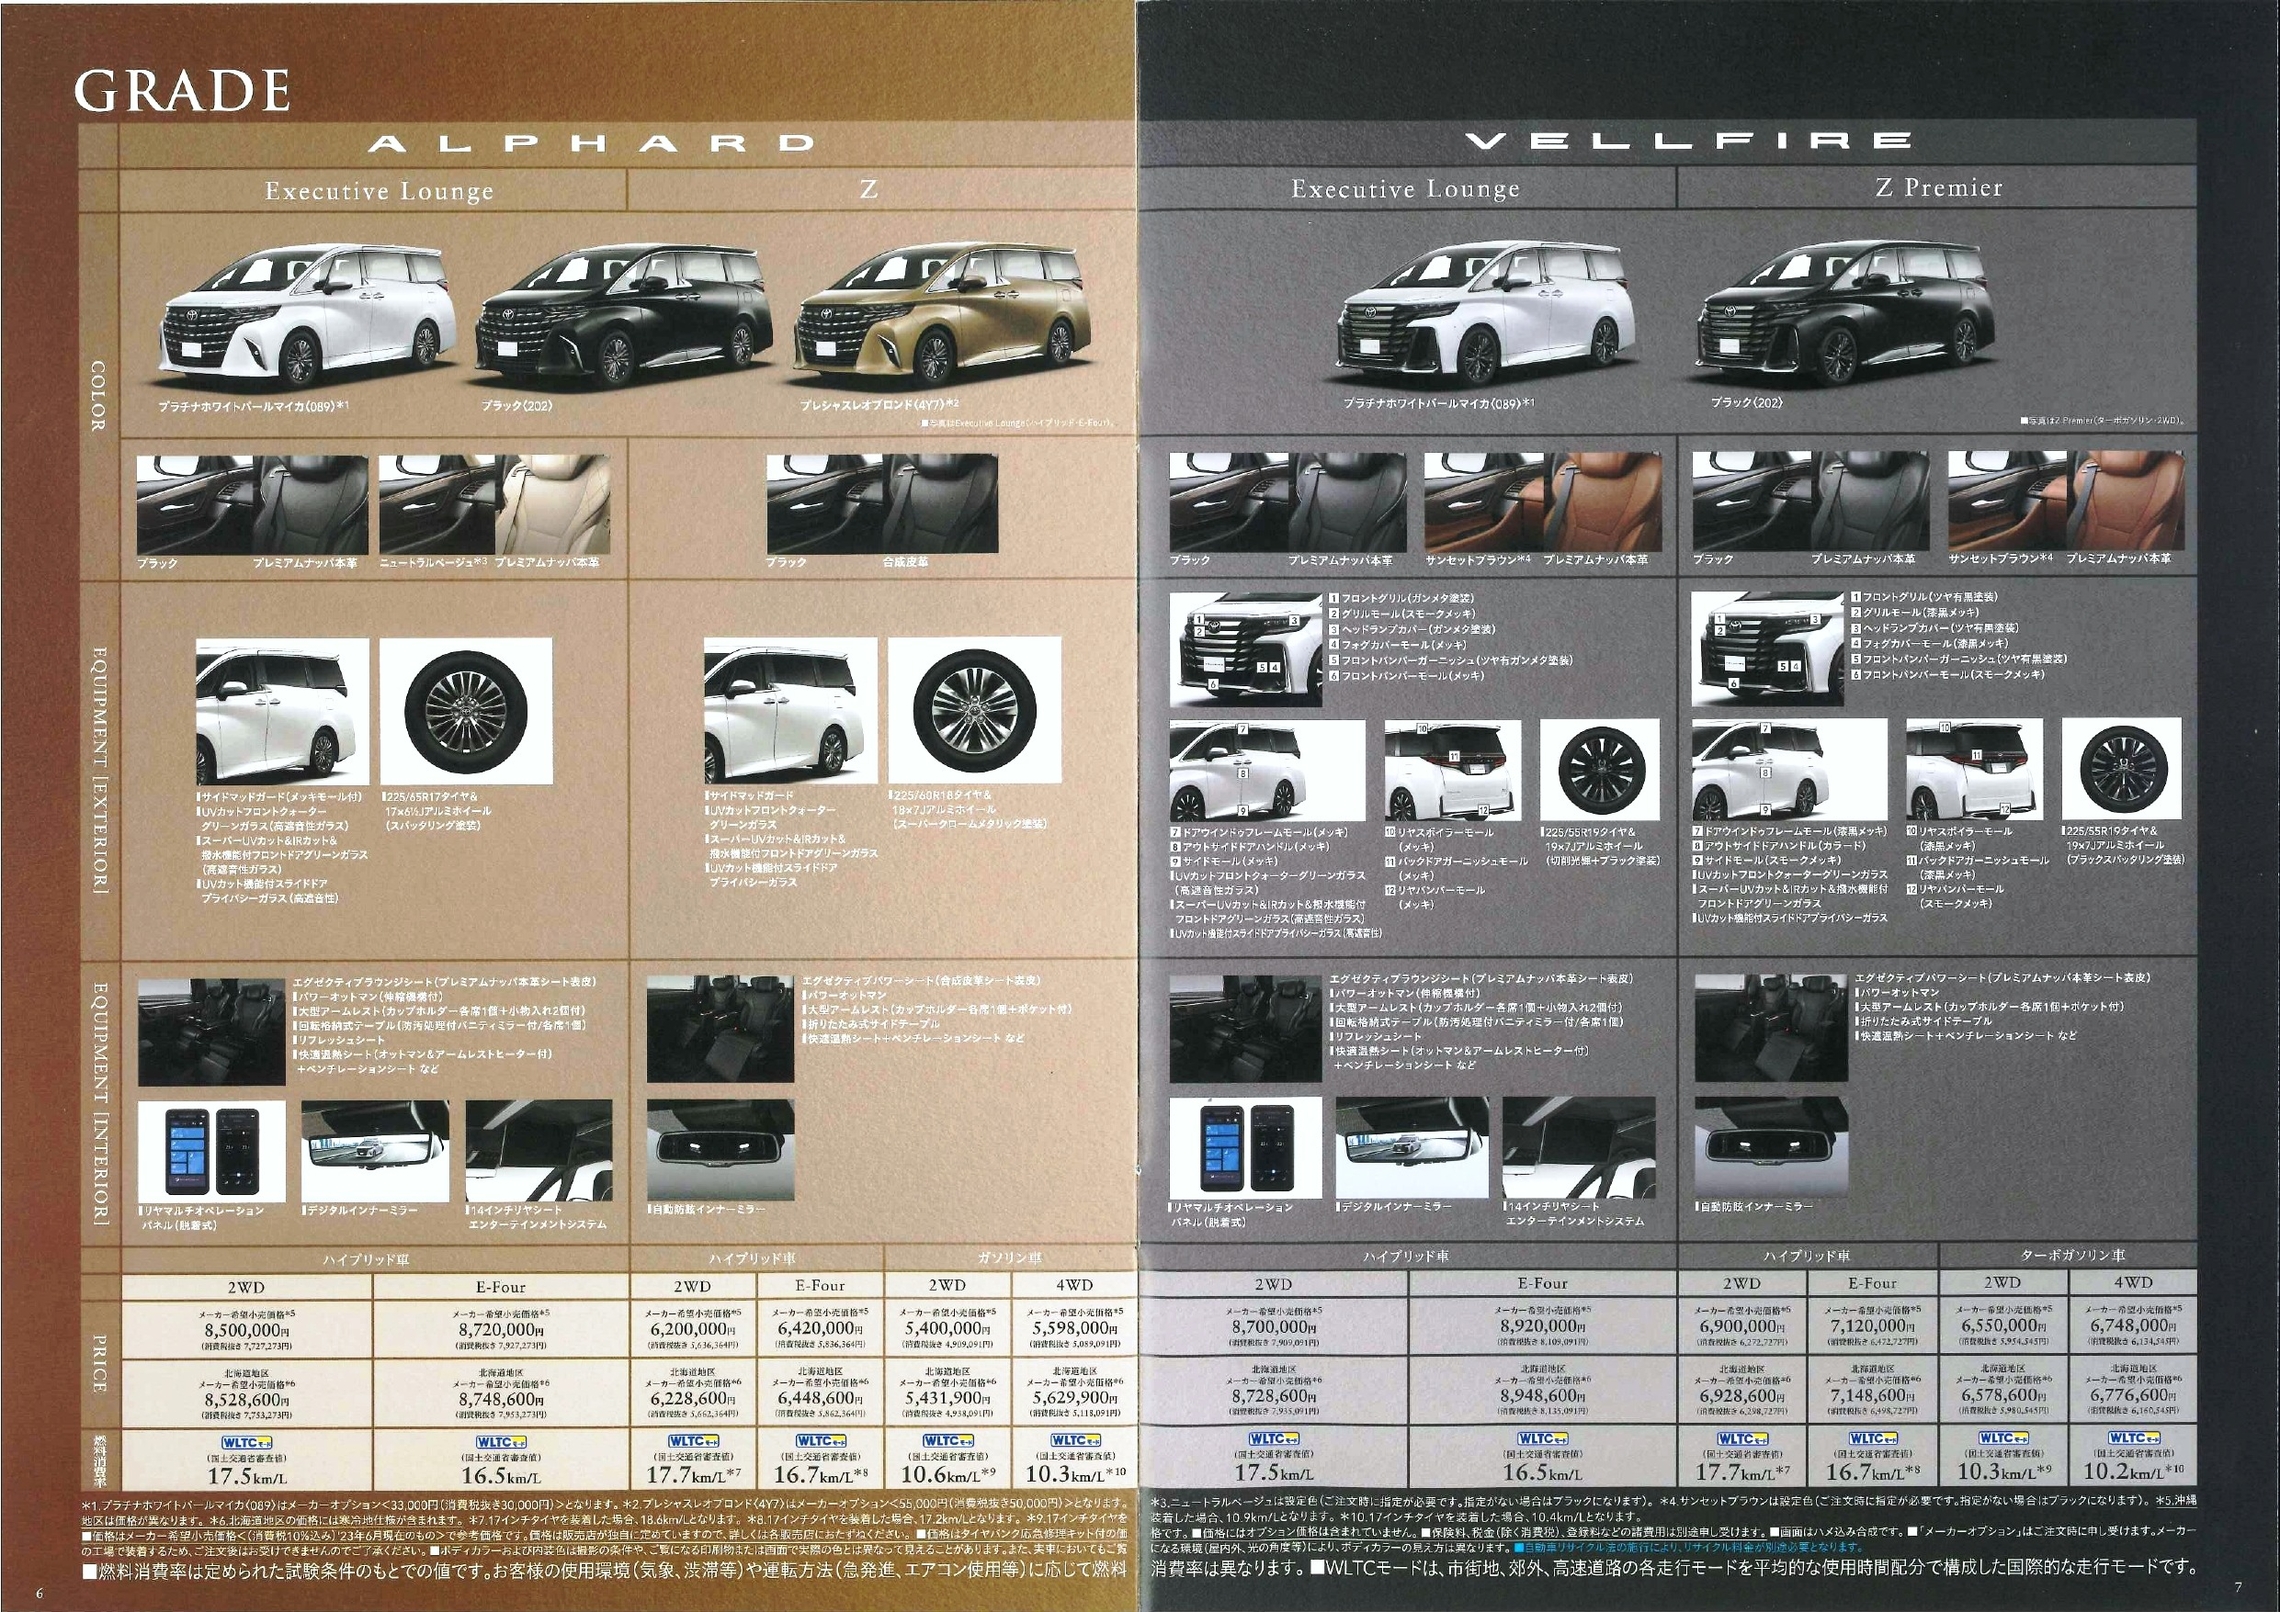2280x1612 pixels.
Task: Click the 8,700,000円 Vellfire price
Action: (x=1274, y=1328)
